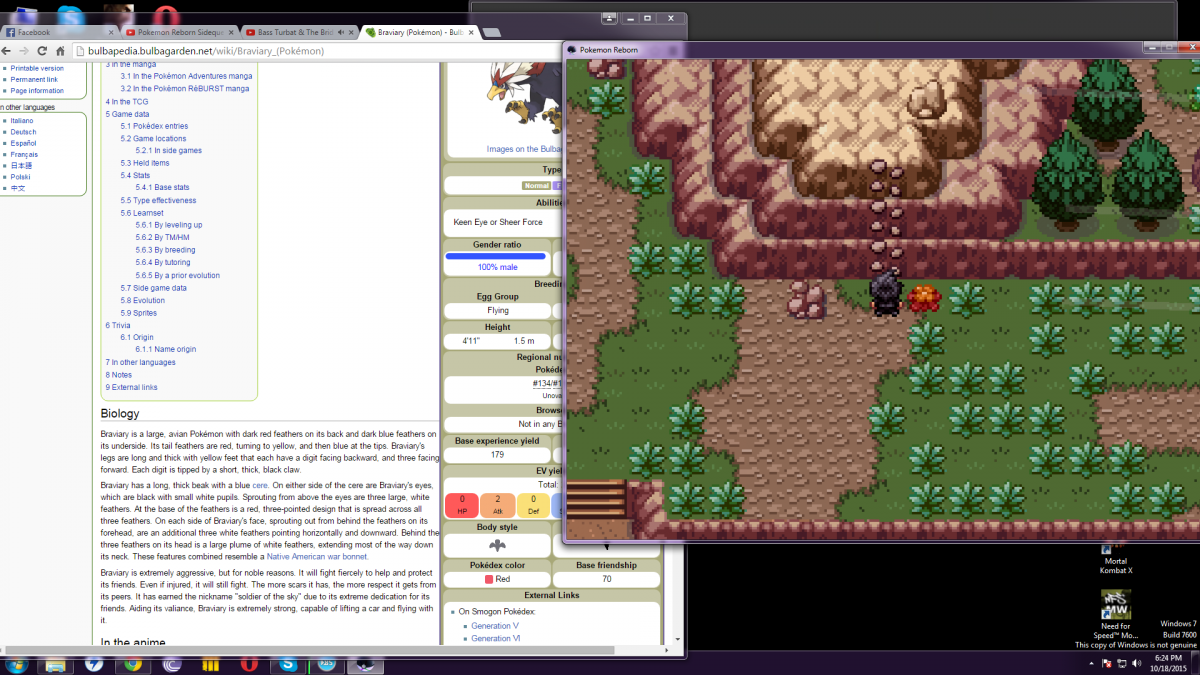
Task: Jump to '5.4.1 Base stats' contents link
Action: 162,187
